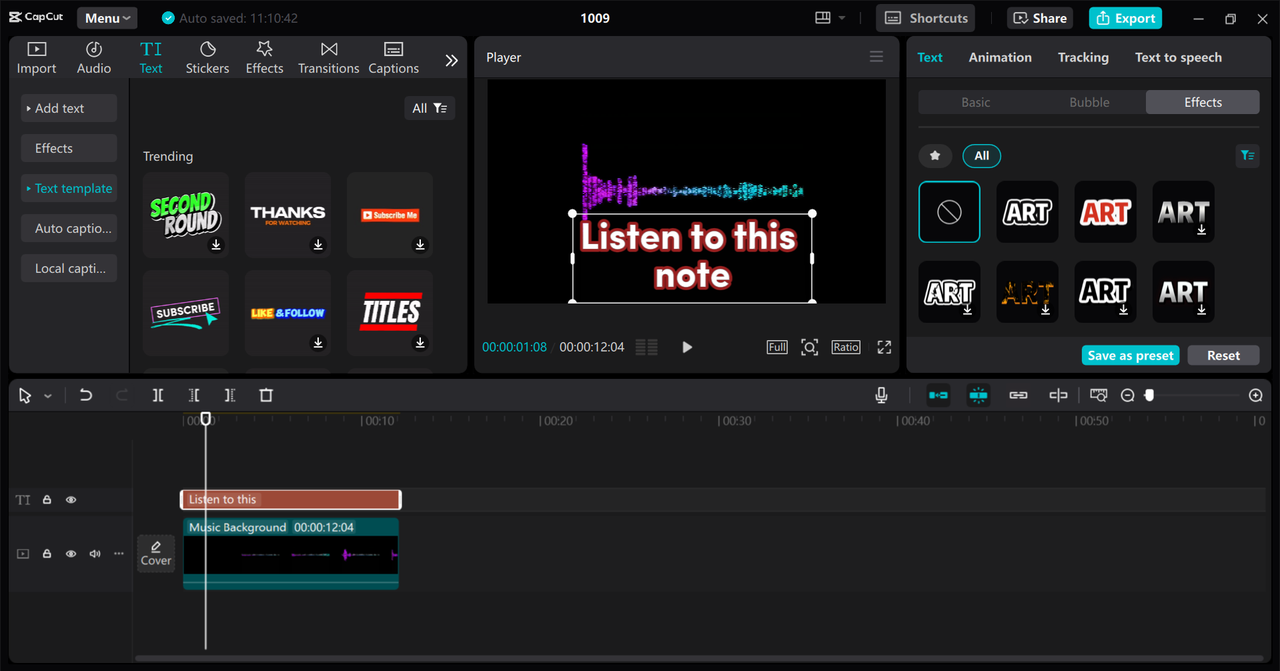Click the Export button
Viewport: 1280px width, 671px height.
tap(1125, 18)
